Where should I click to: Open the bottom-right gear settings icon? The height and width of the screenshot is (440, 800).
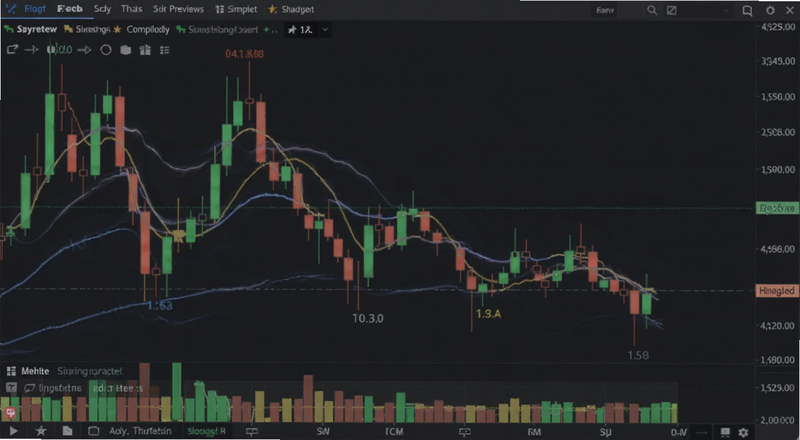743,432
